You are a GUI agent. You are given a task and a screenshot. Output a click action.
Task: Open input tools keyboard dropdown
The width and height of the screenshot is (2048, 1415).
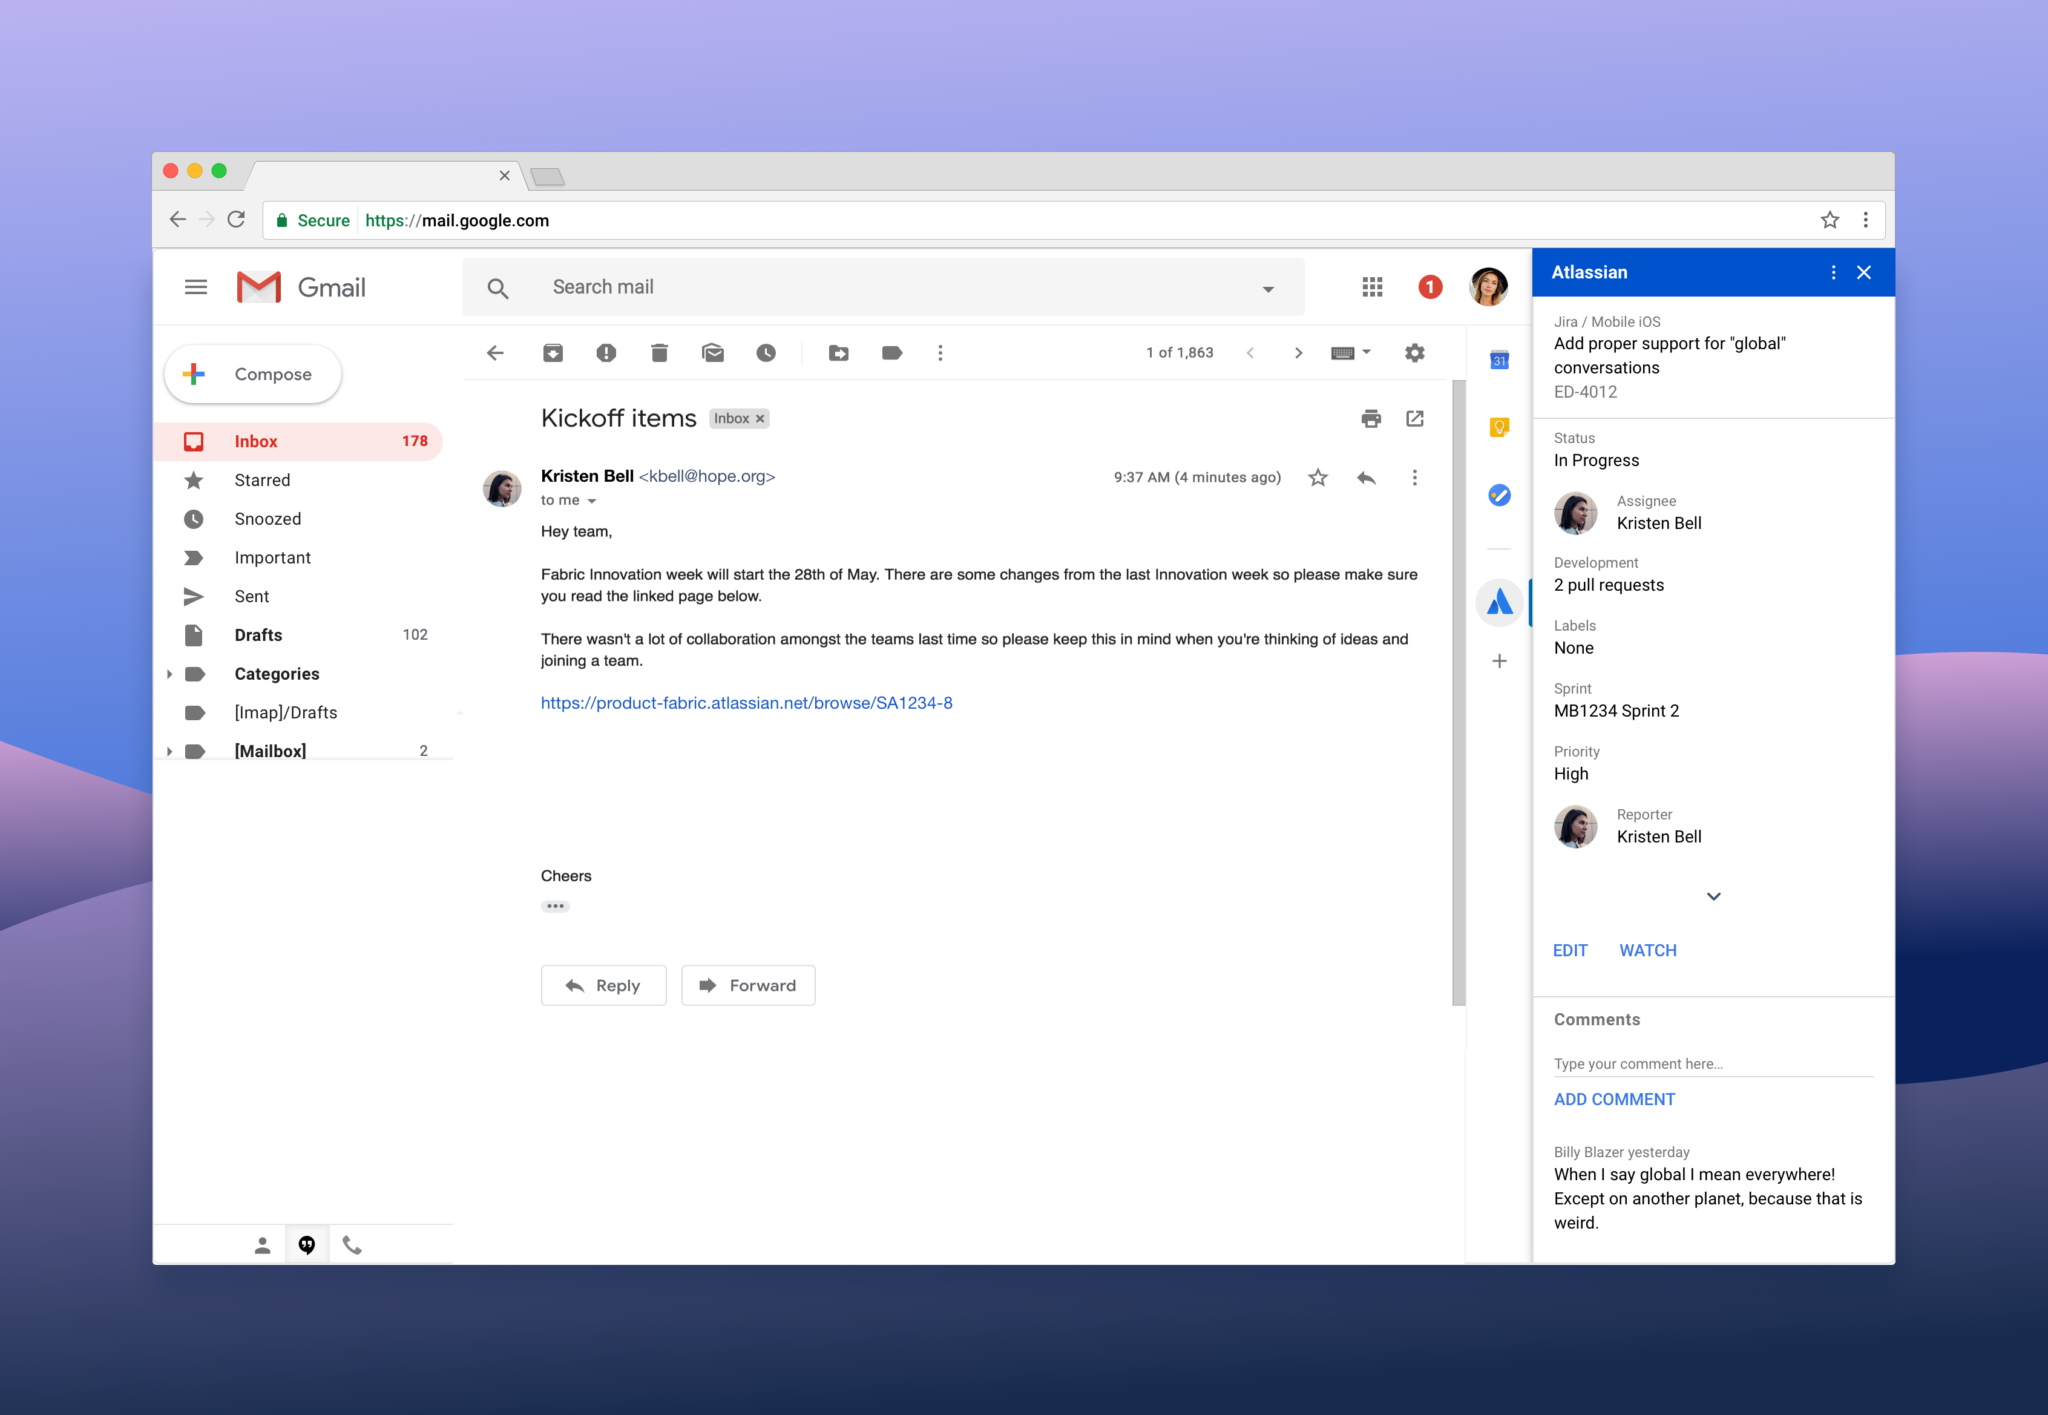pos(1351,353)
